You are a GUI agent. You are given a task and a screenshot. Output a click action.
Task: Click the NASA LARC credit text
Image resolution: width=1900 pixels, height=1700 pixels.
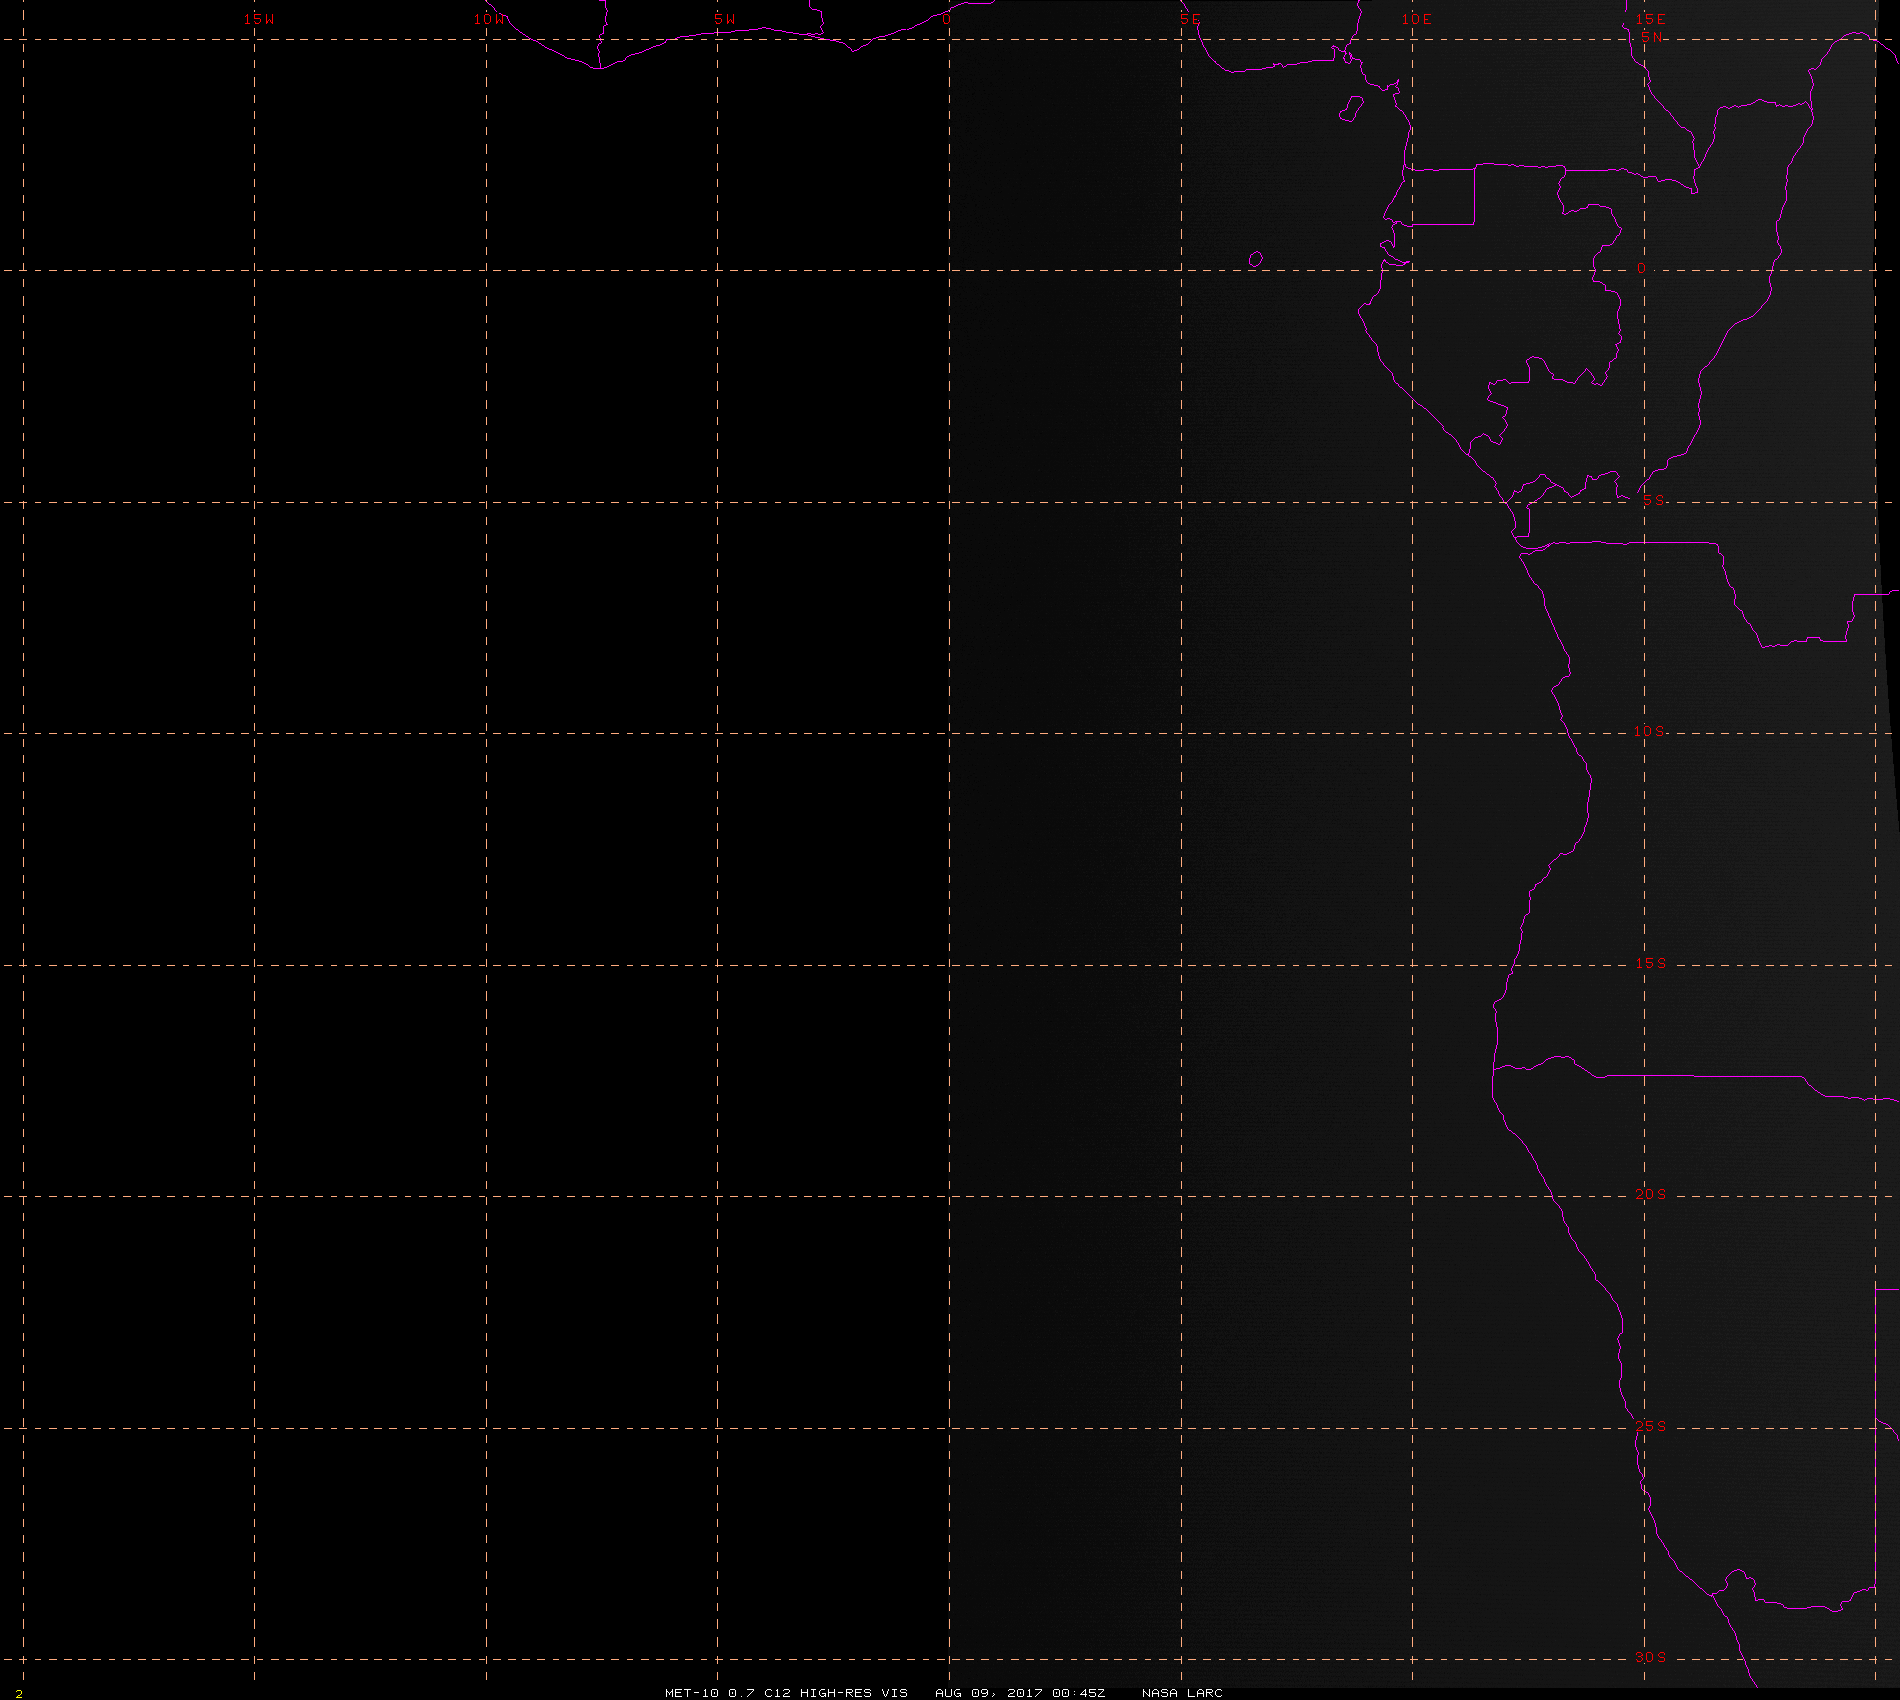tap(1182, 1692)
